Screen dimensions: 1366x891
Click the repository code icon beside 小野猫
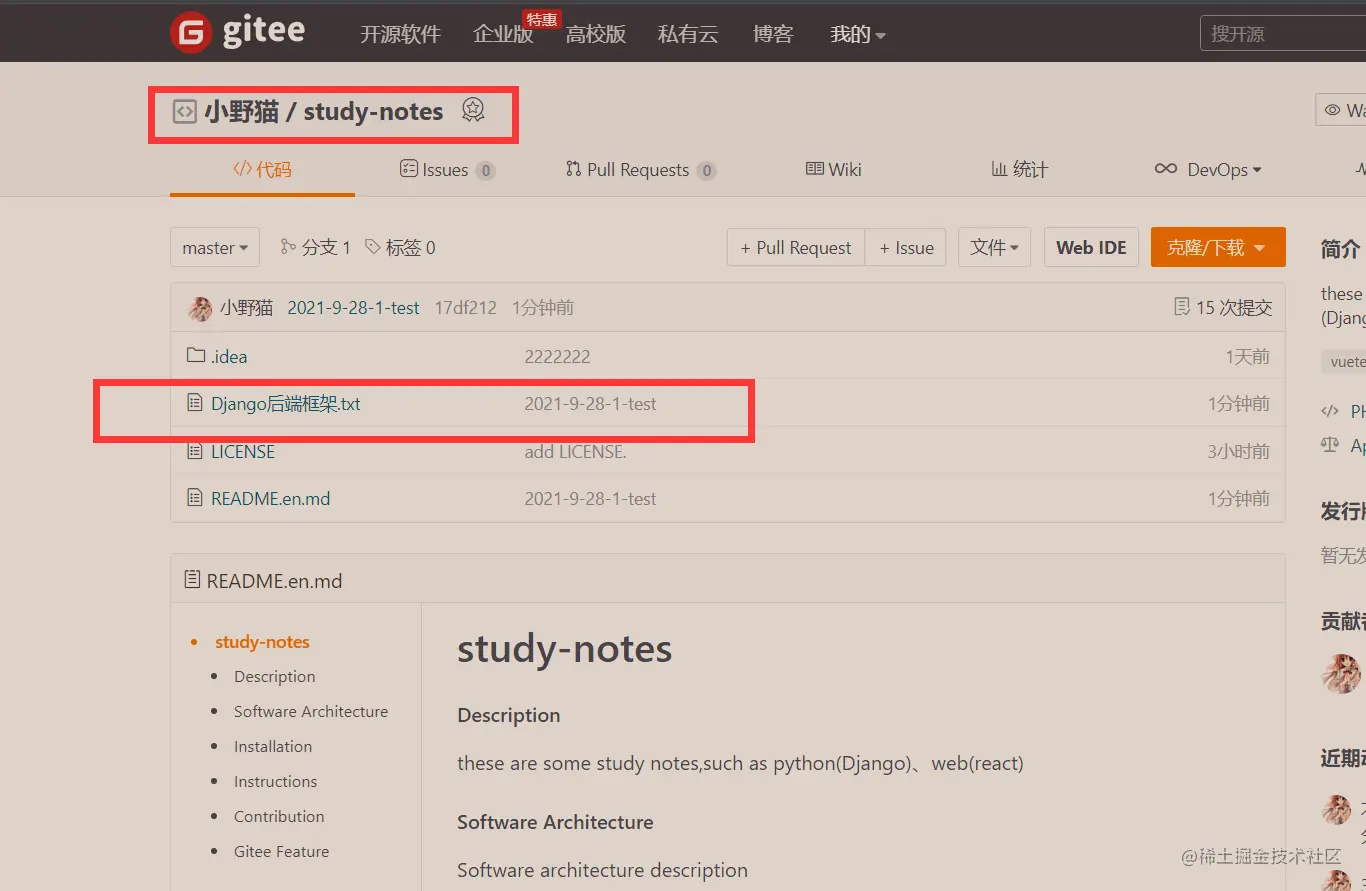184,111
